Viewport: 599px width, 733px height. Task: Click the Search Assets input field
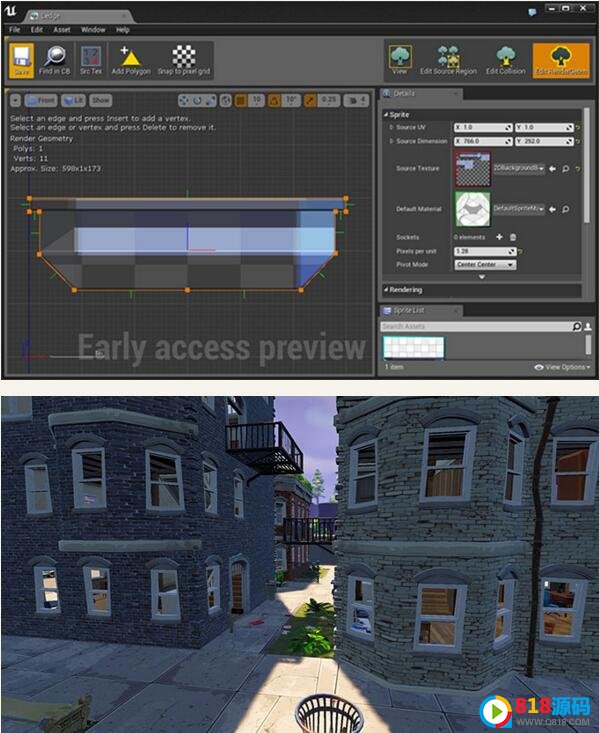click(476, 326)
